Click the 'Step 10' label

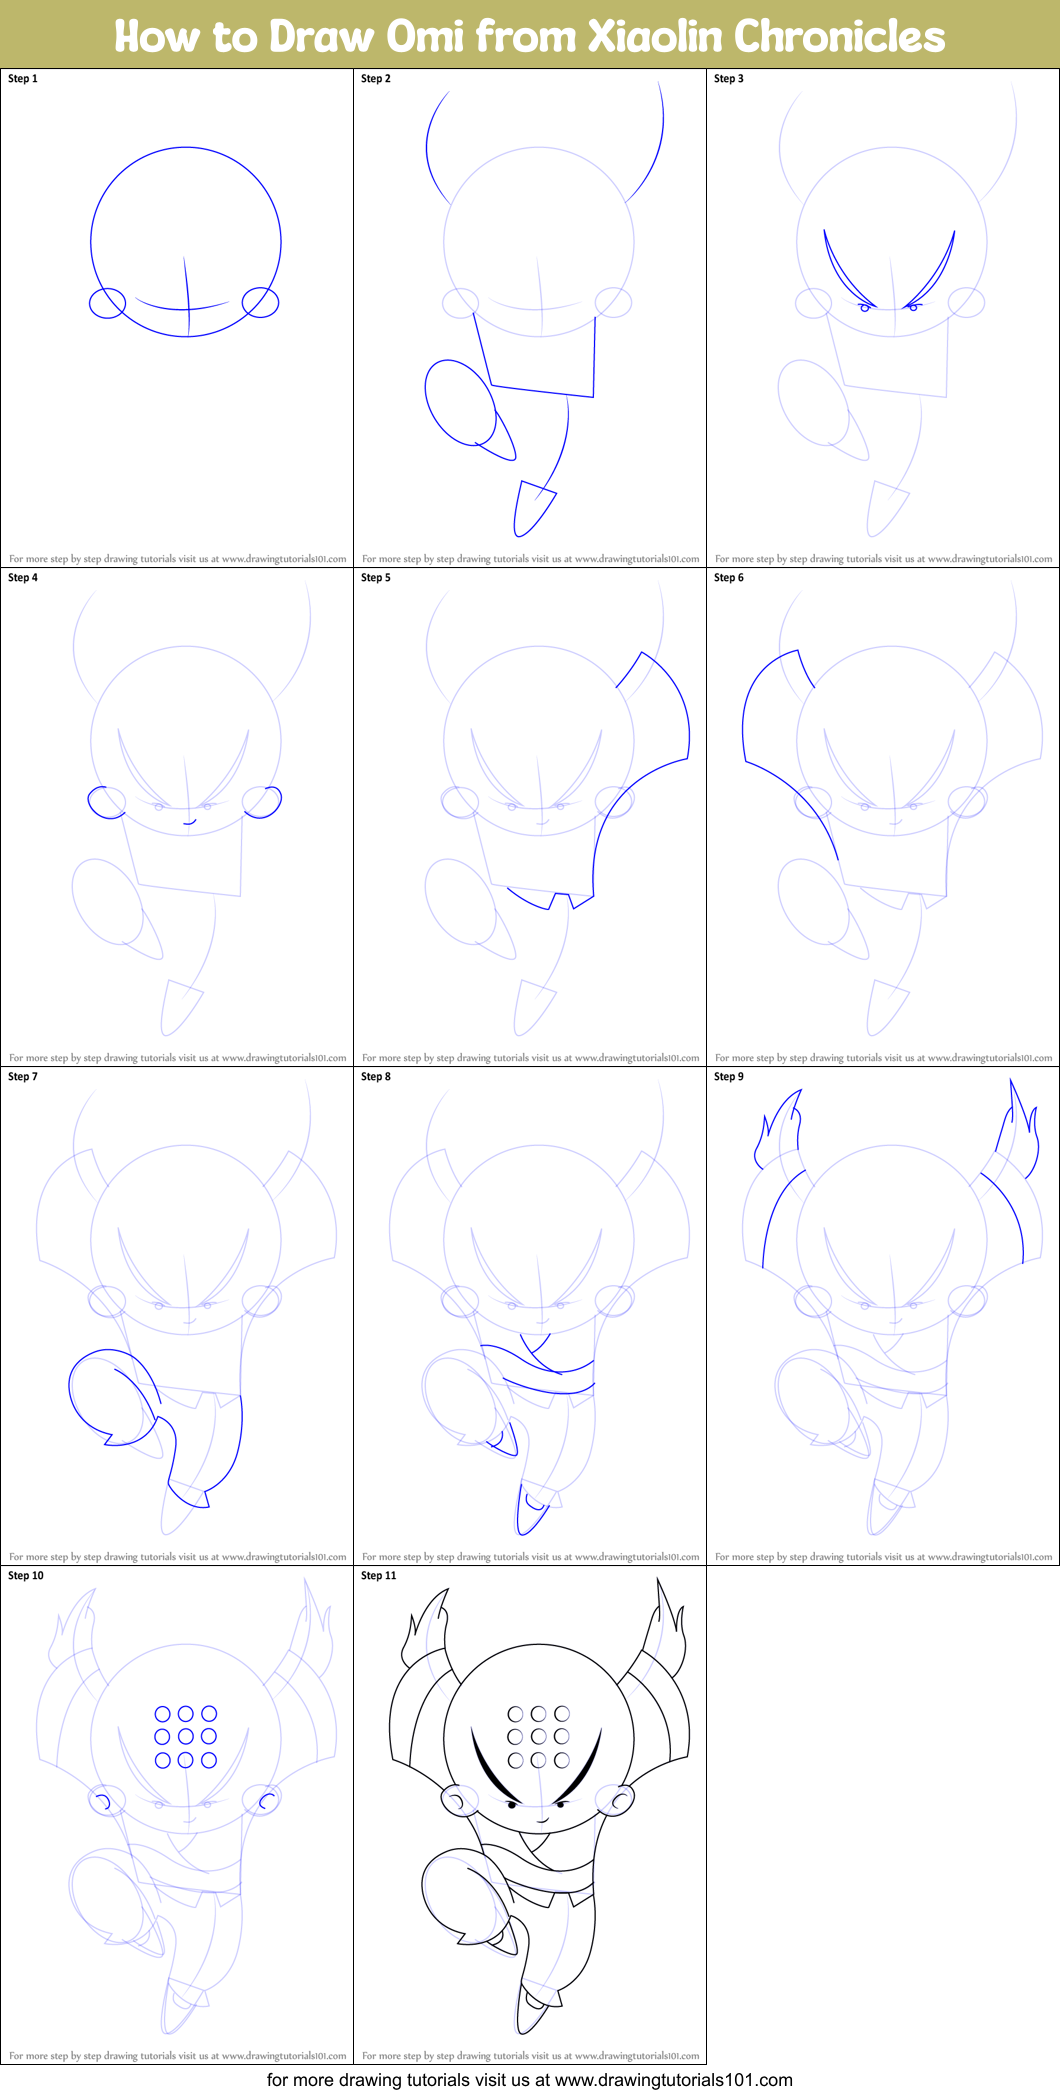[26, 1575]
